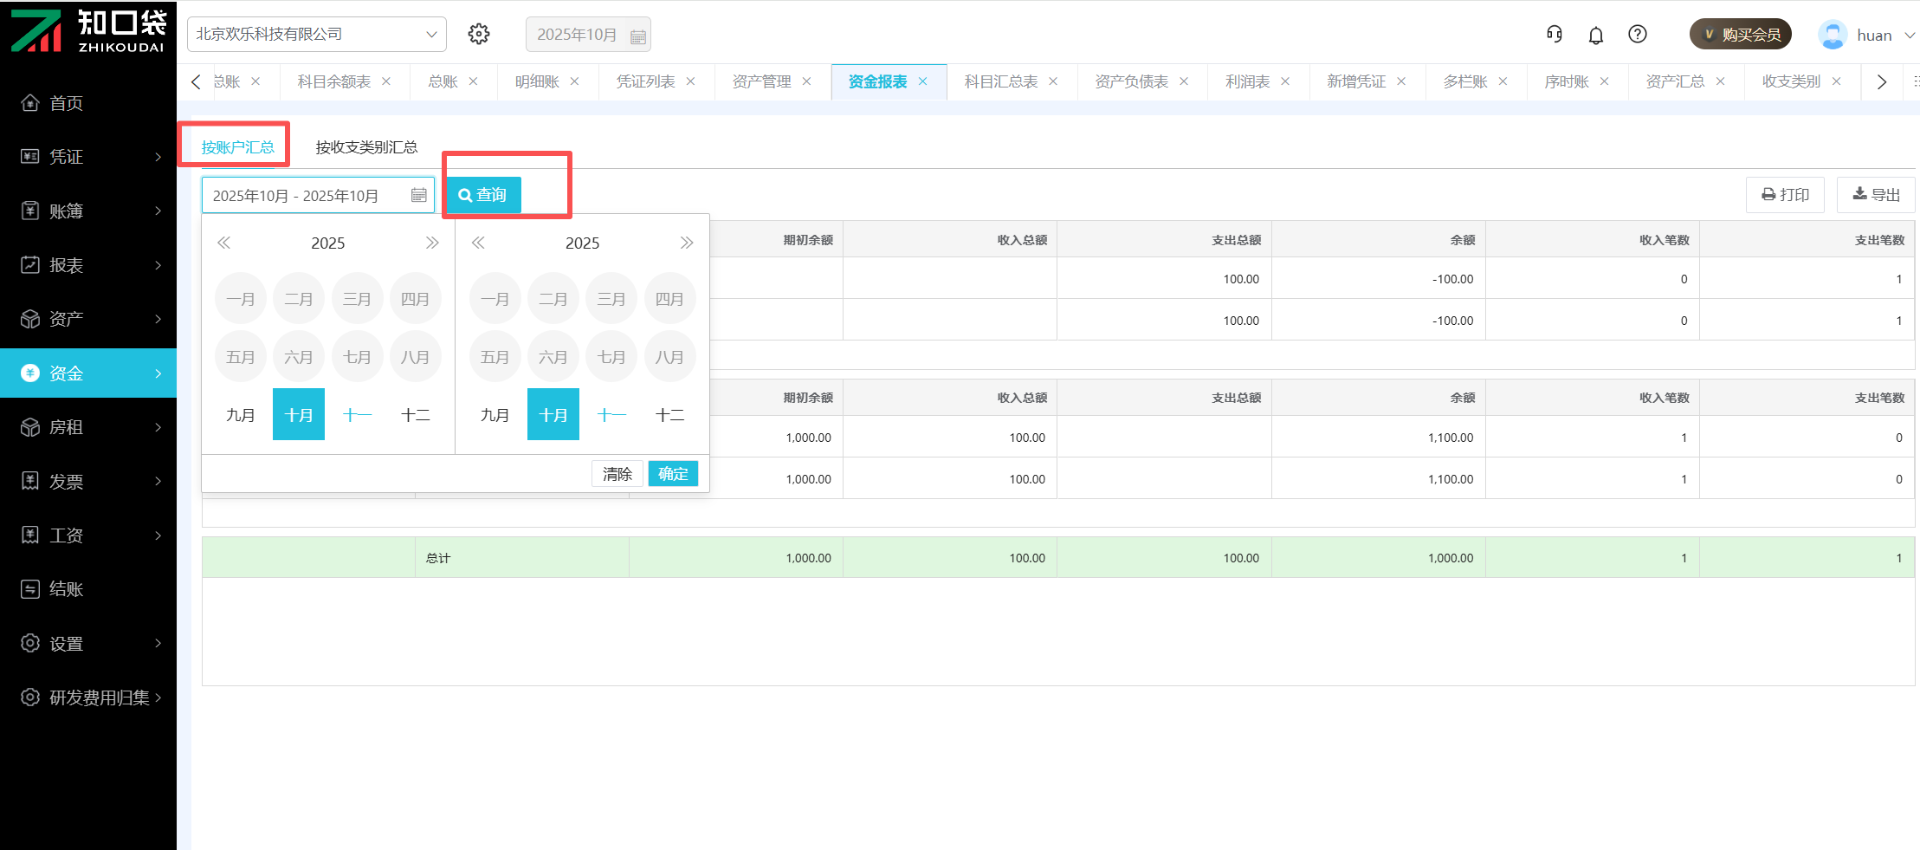Viewport: 1920px width, 850px height.
Task: Open the notification bell
Action: coord(1596,35)
